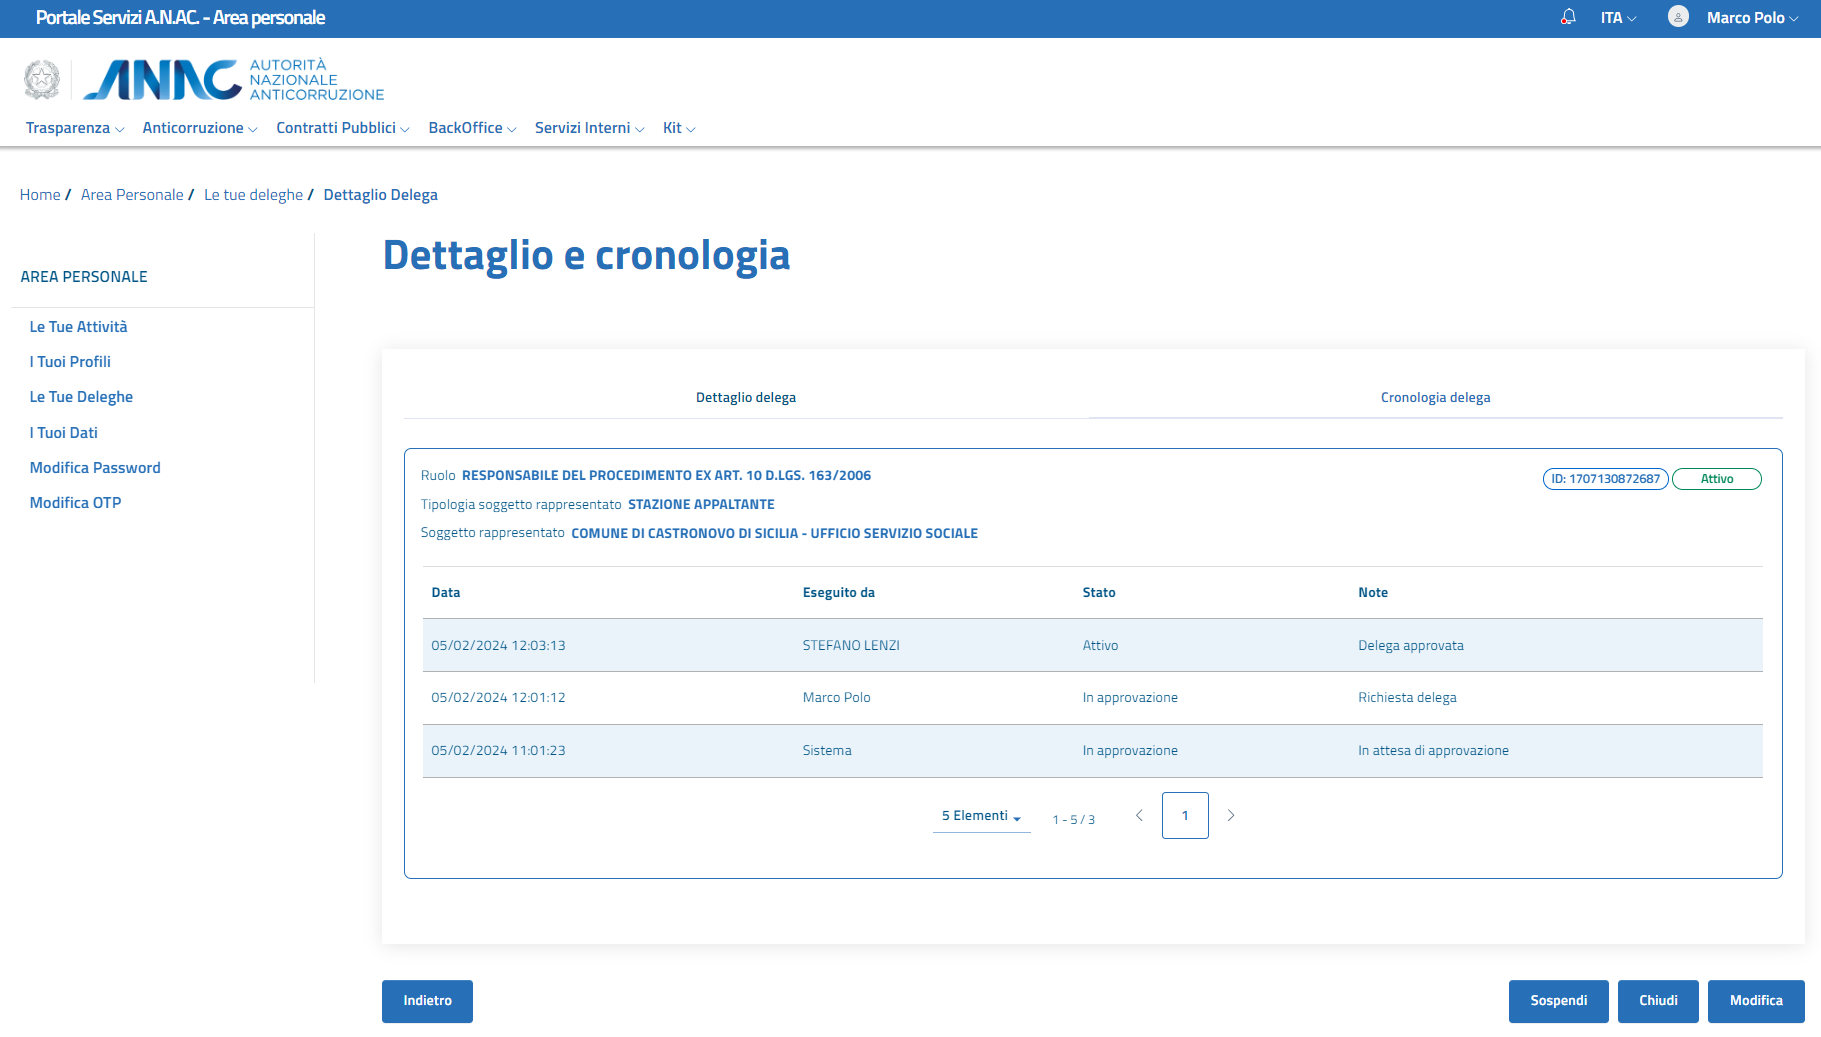Screen dimensions: 1821x1037
Task: Open Le tue deleghe breadcrumb link
Action: 253,195
